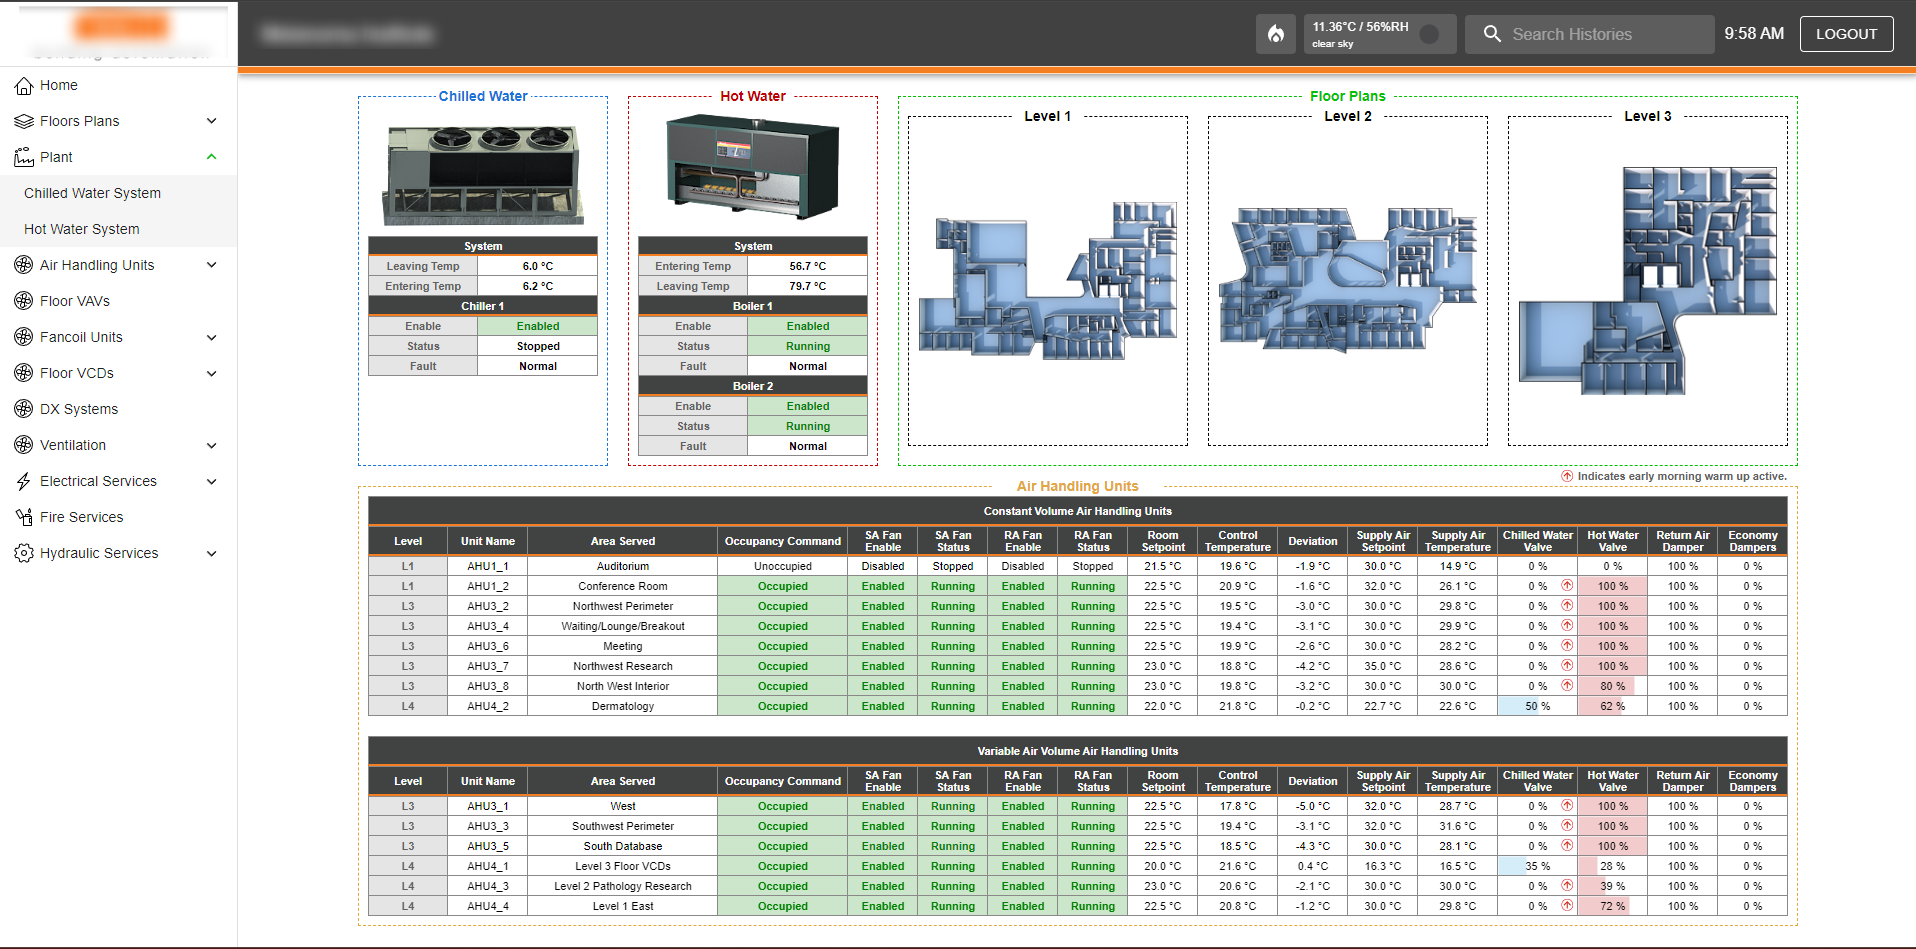Click warm-up indicator icon on AHU3_5 row

coord(1567,846)
